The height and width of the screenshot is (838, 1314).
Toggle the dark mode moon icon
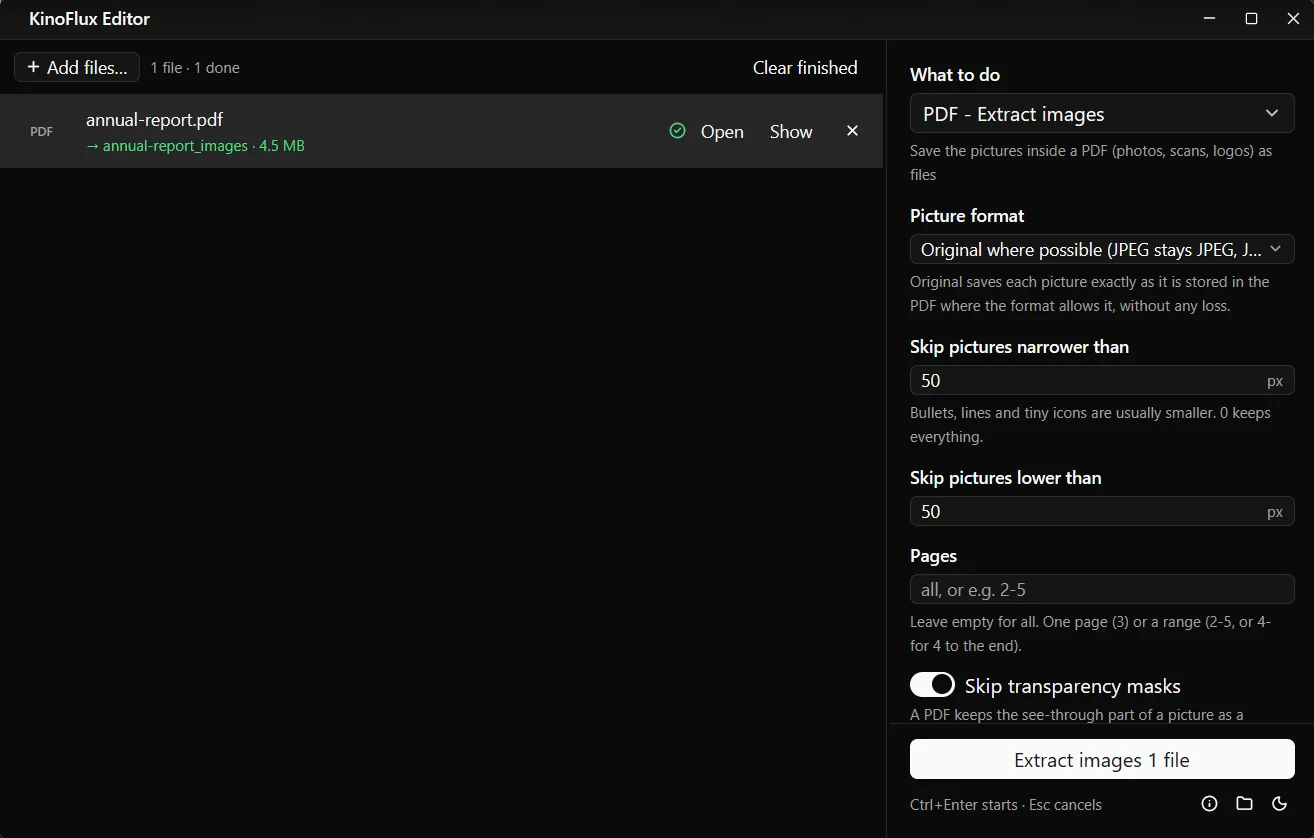click(x=1279, y=803)
